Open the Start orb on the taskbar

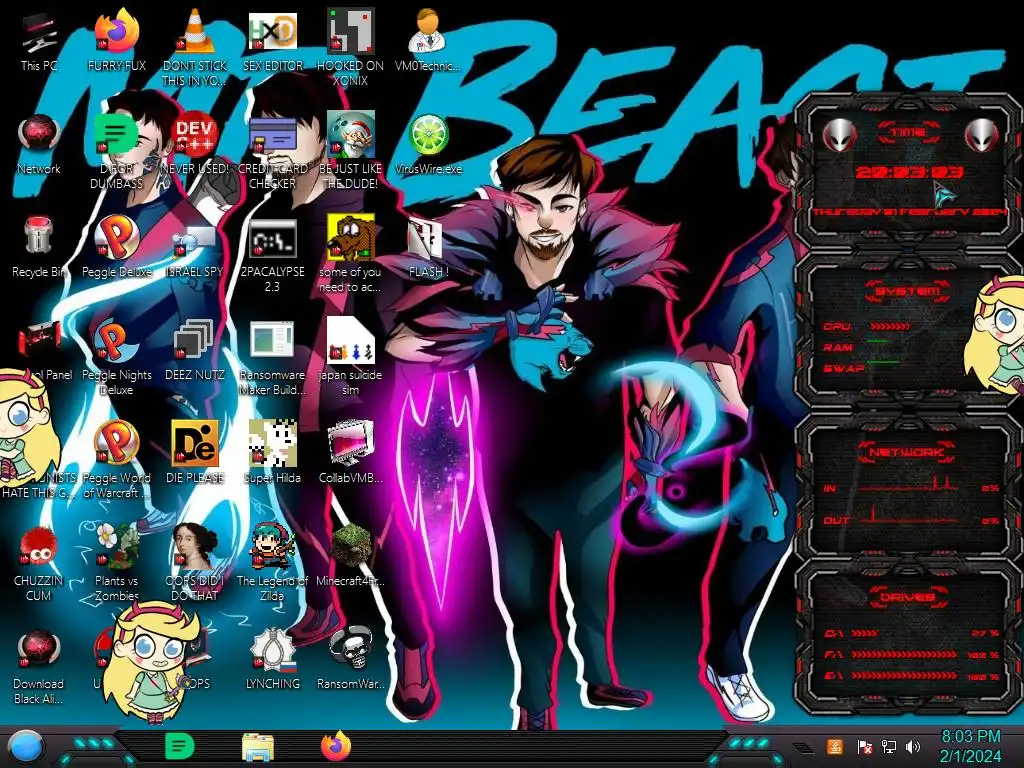pyautogui.click(x=26, y=746)
